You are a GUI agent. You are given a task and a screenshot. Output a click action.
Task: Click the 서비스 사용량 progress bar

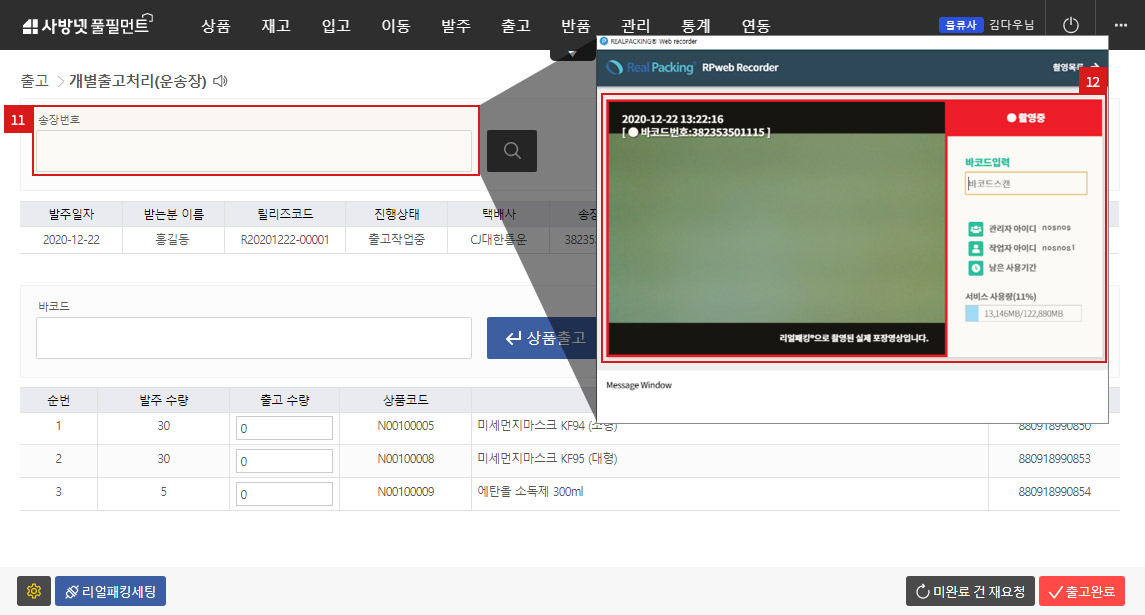(x=1023, y=314)
